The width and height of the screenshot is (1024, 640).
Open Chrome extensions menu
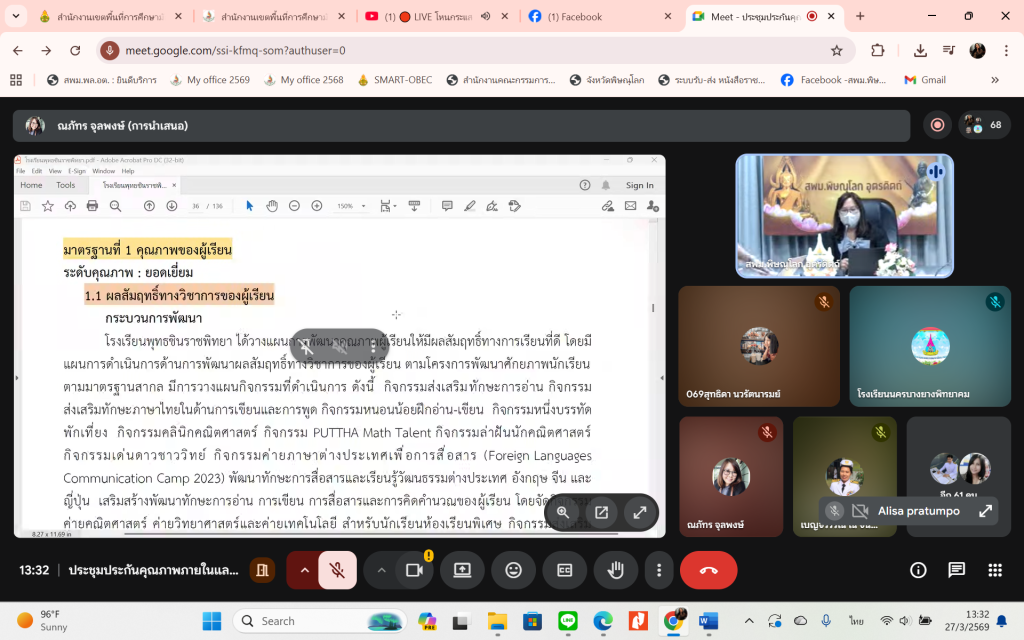878,50
